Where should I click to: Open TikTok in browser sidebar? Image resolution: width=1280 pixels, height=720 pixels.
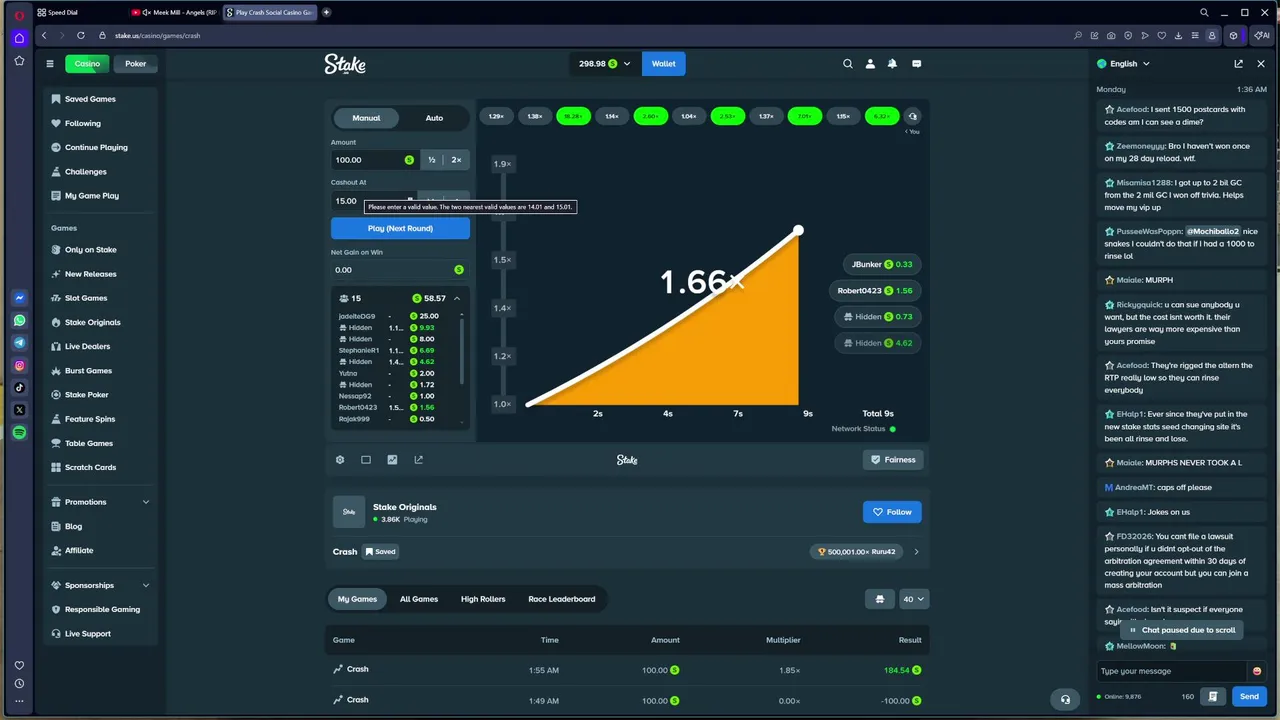pos(19,388)
